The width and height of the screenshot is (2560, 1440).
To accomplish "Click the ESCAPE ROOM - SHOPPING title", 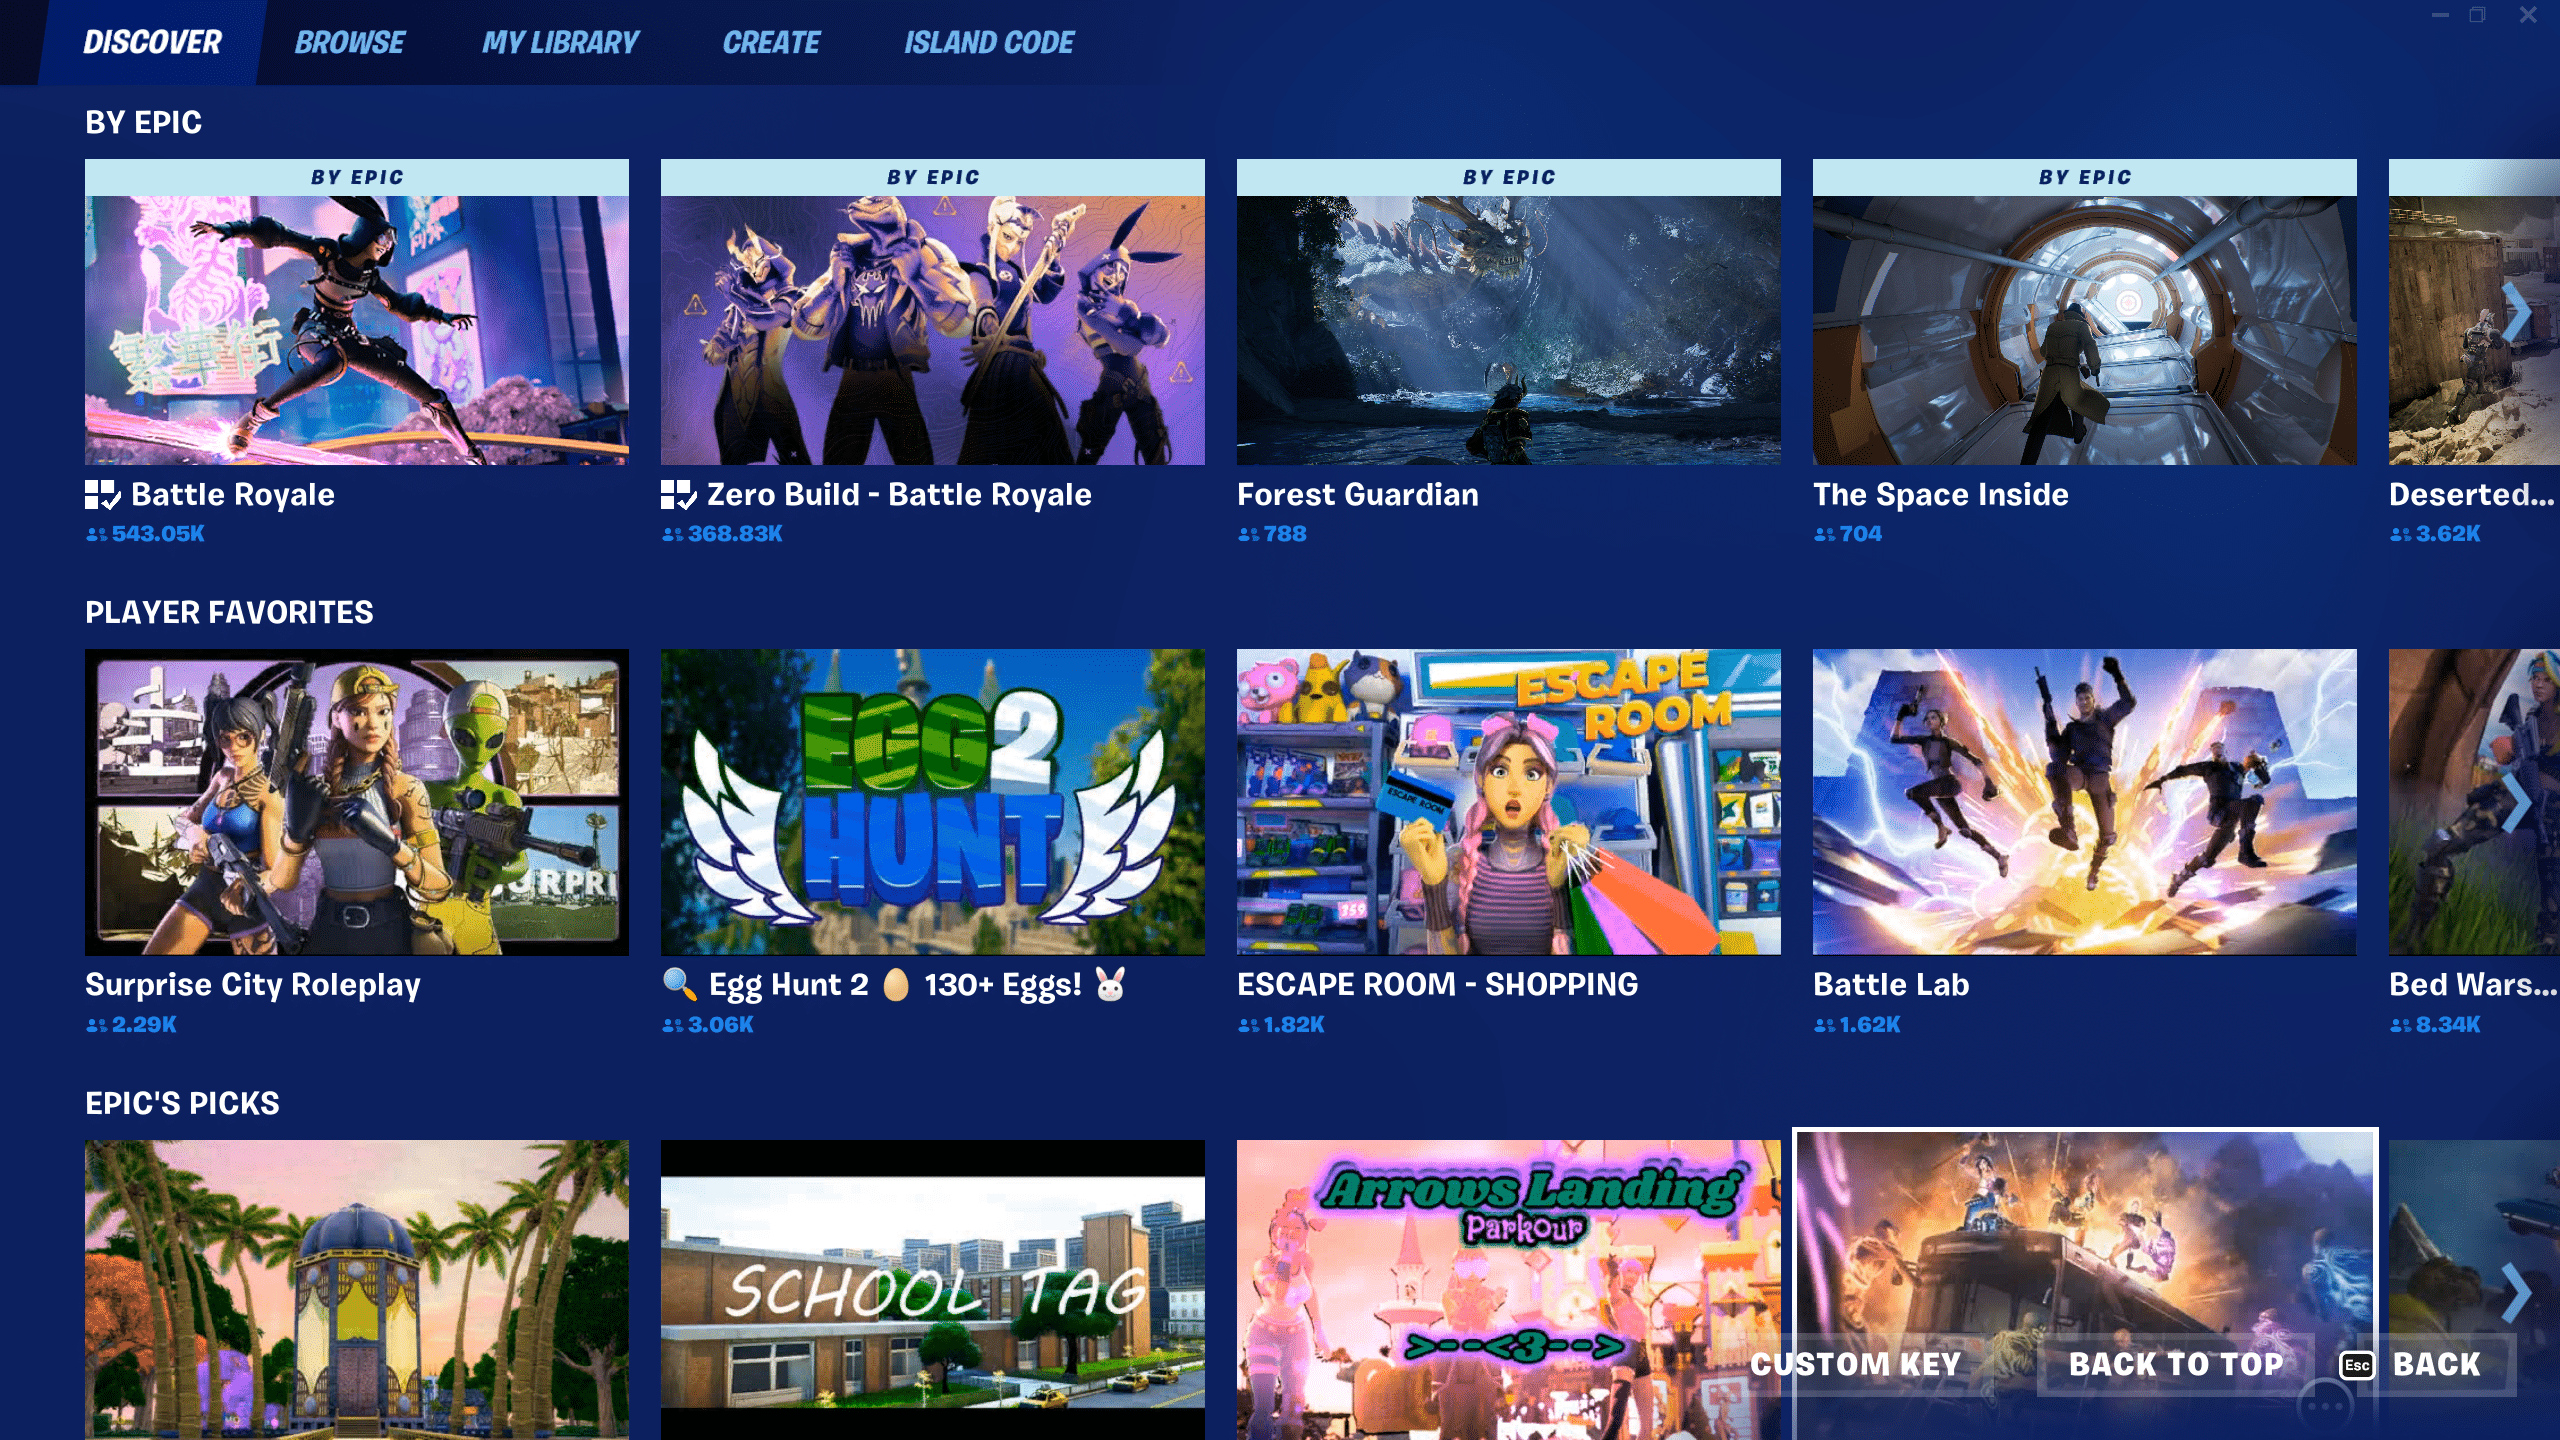I will pos(1438,985).
